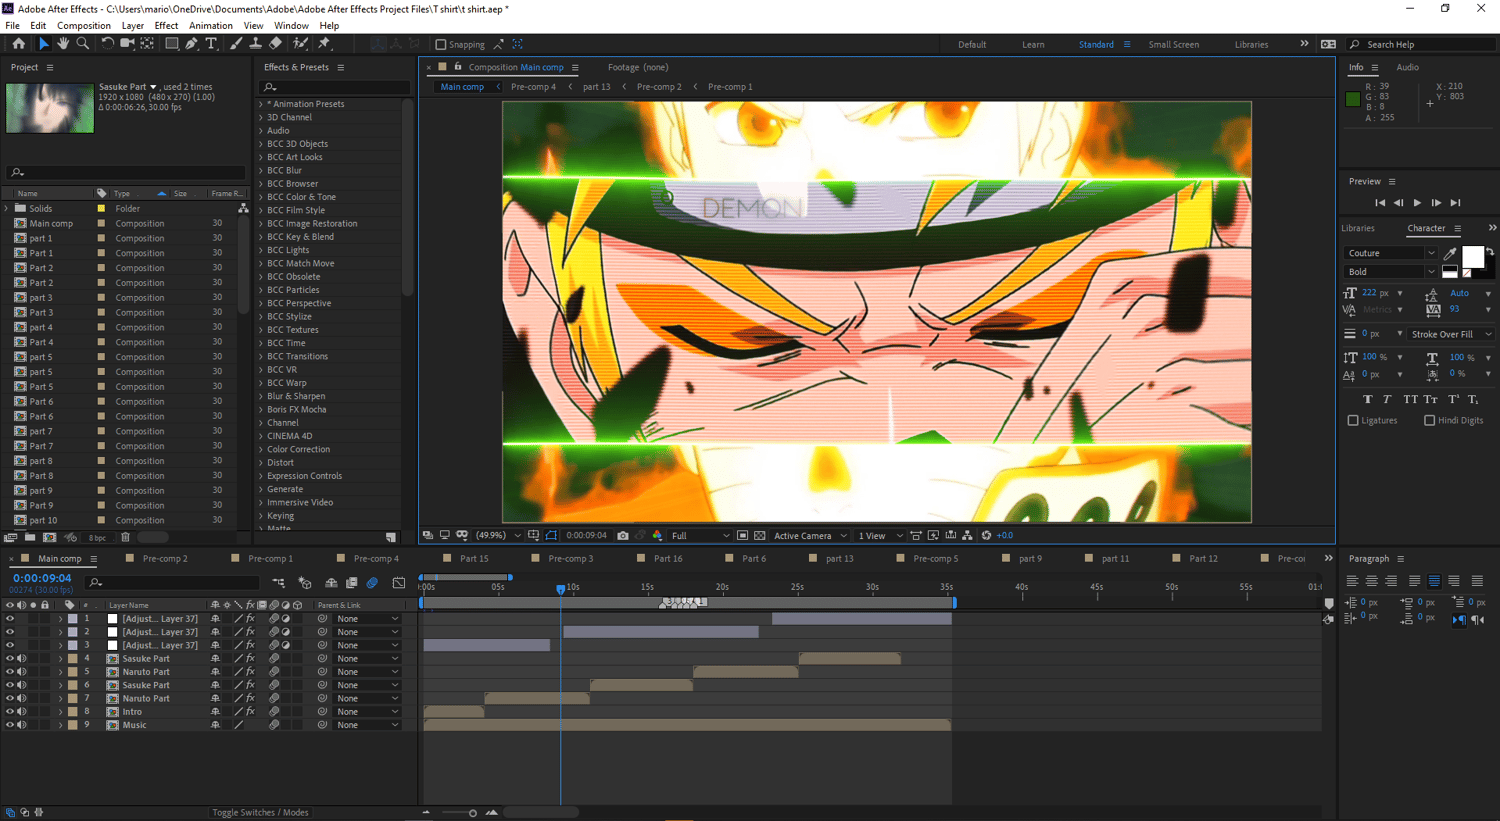Click Toggle Switches / Modes button
Viewport: 1500px width, 821px height.
click(259, 812)
